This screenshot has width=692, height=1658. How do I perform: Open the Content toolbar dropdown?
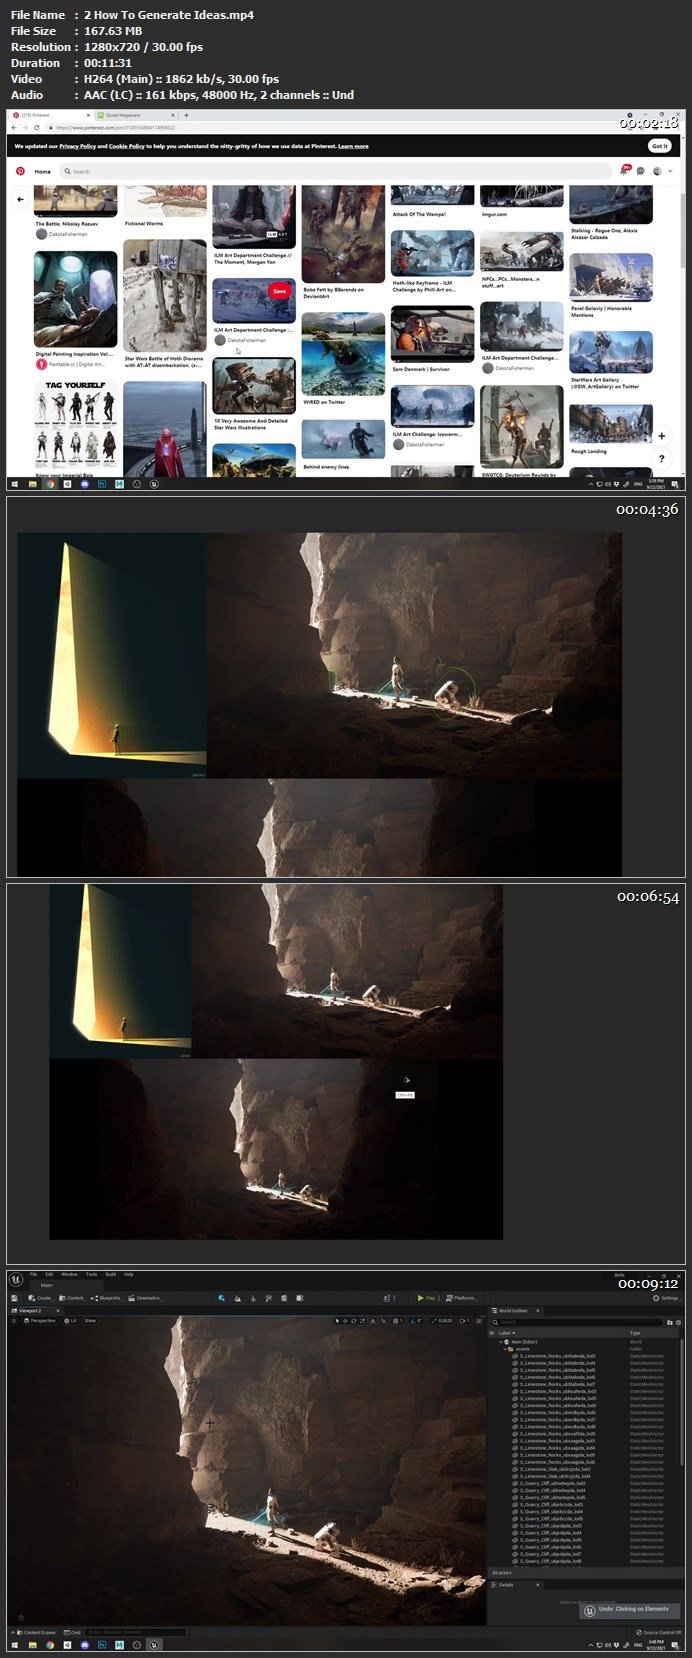(x=72, y=1298)
